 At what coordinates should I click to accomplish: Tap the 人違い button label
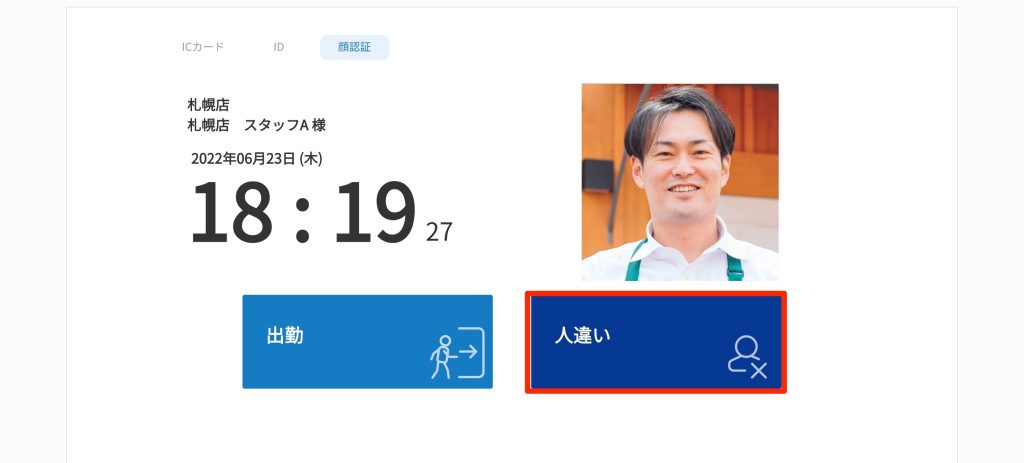coord(583,336)
